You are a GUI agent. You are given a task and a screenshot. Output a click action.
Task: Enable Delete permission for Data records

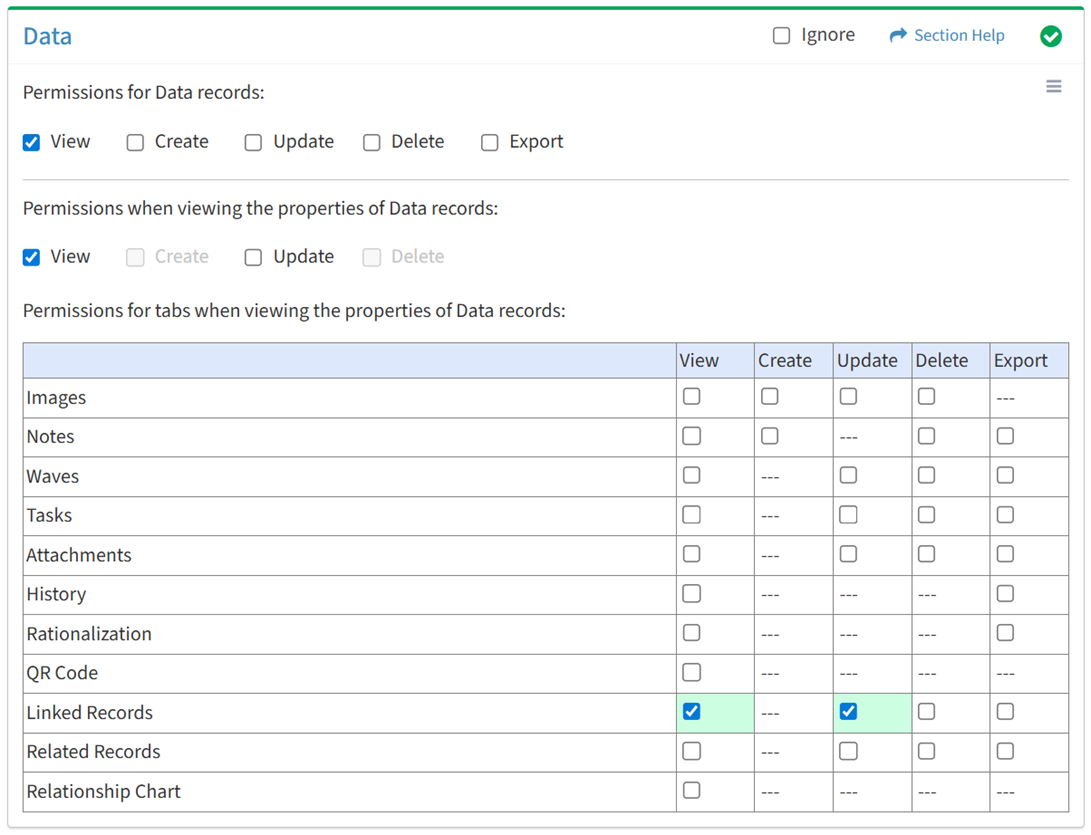(x=371, y=142)
